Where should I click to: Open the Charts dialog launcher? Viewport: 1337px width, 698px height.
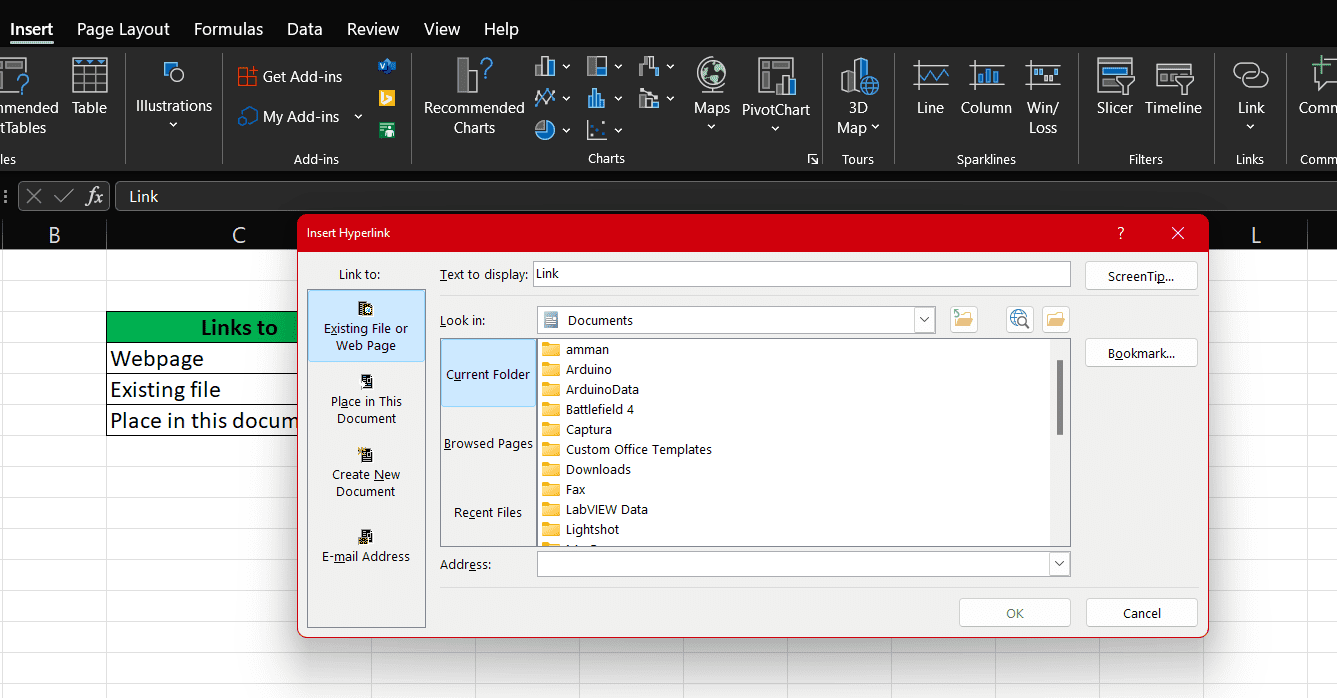[813, 159]
